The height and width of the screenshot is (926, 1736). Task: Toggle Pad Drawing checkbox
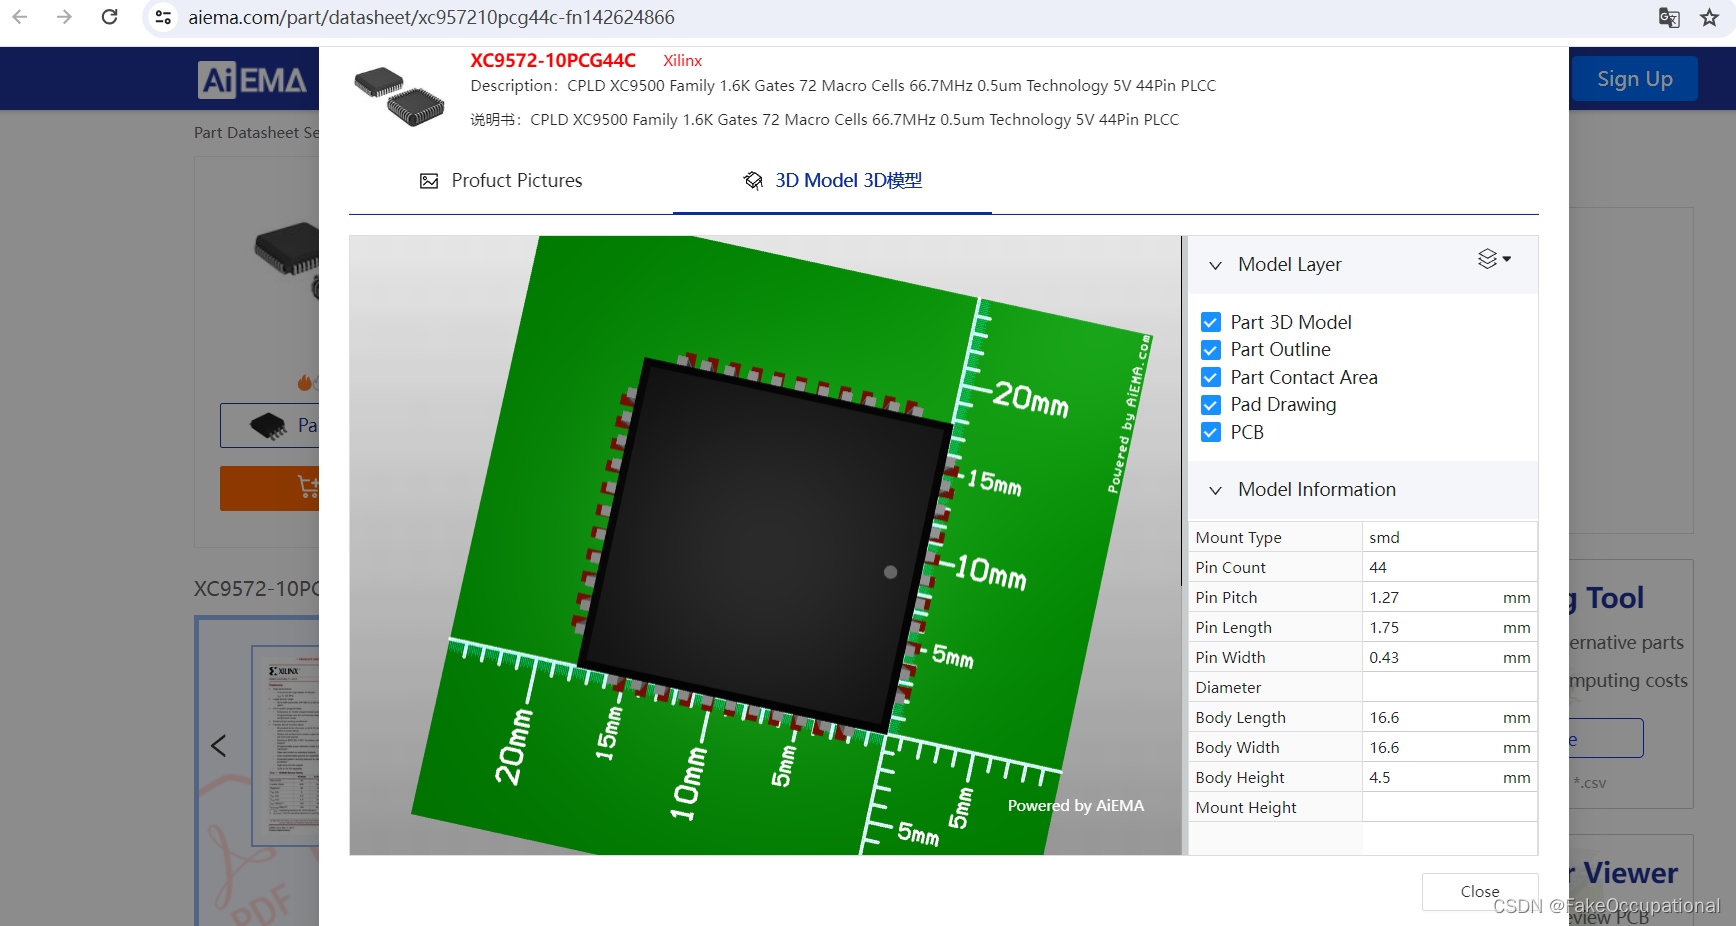1210,405
